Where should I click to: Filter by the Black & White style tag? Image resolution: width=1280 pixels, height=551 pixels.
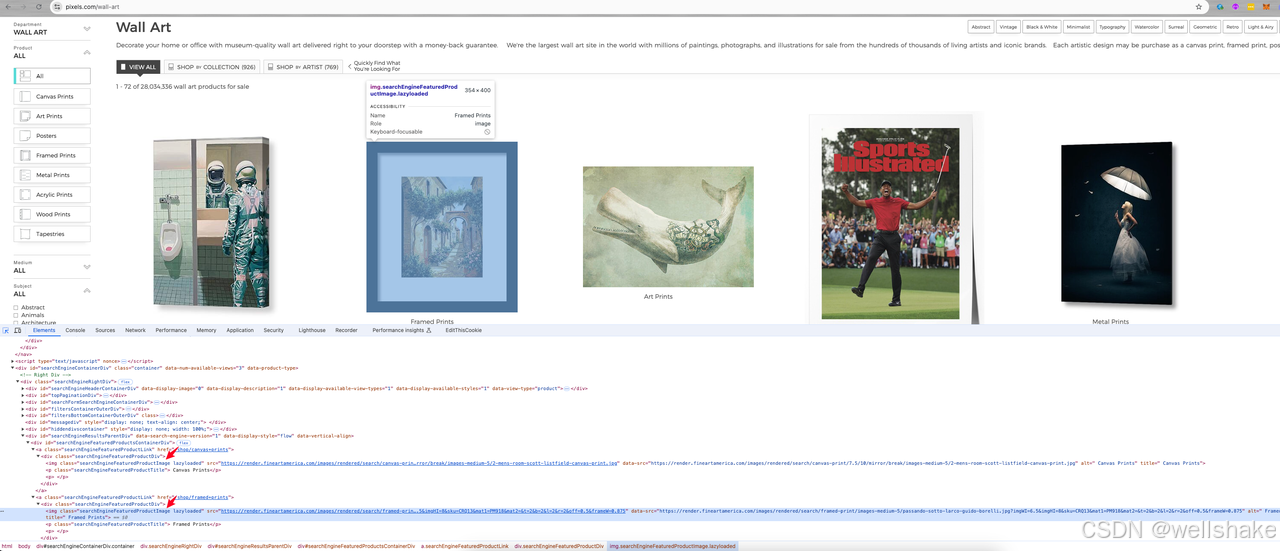1042,27
